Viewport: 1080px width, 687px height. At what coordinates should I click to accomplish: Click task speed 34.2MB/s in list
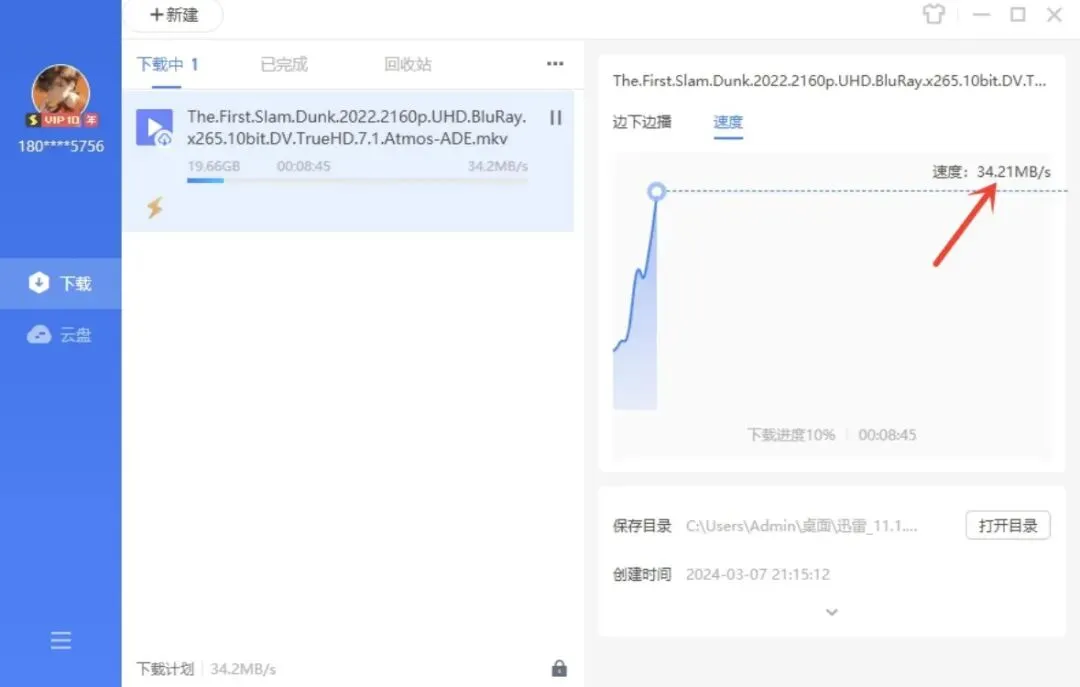pos(497,166)
